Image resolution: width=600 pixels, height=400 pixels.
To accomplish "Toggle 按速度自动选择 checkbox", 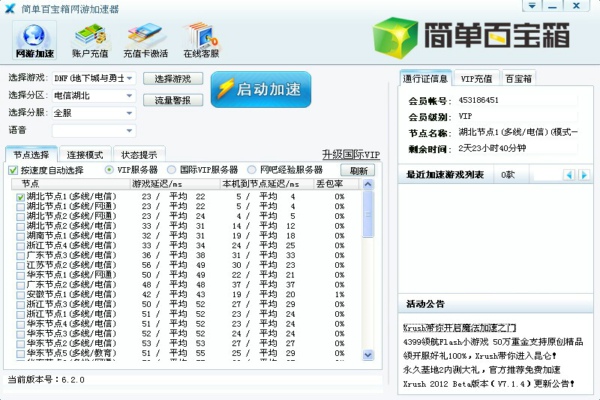I will pos(13,170).
